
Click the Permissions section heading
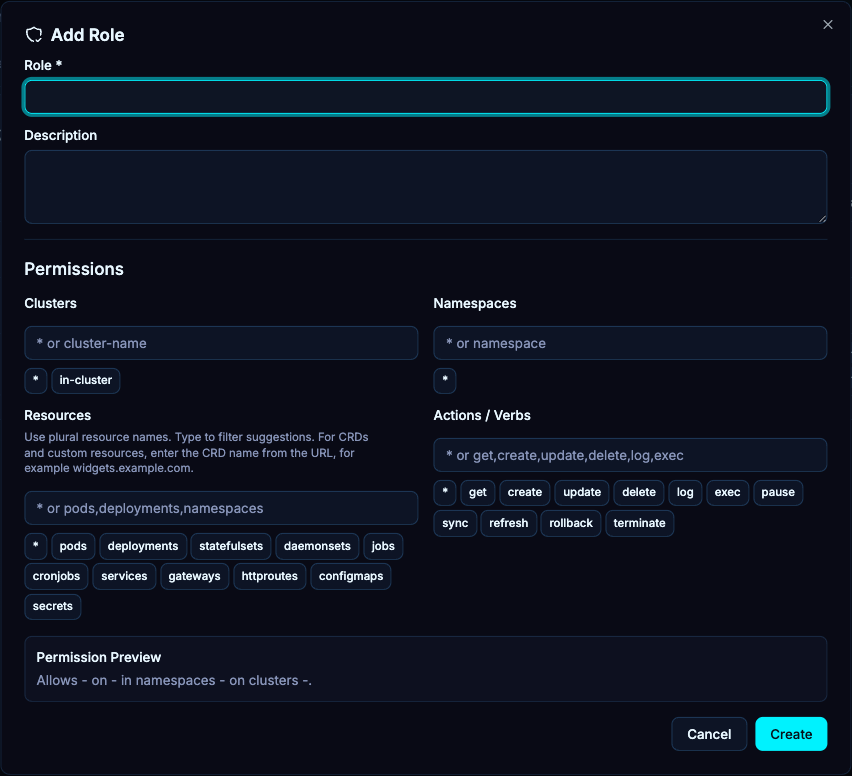click(74, 269)
